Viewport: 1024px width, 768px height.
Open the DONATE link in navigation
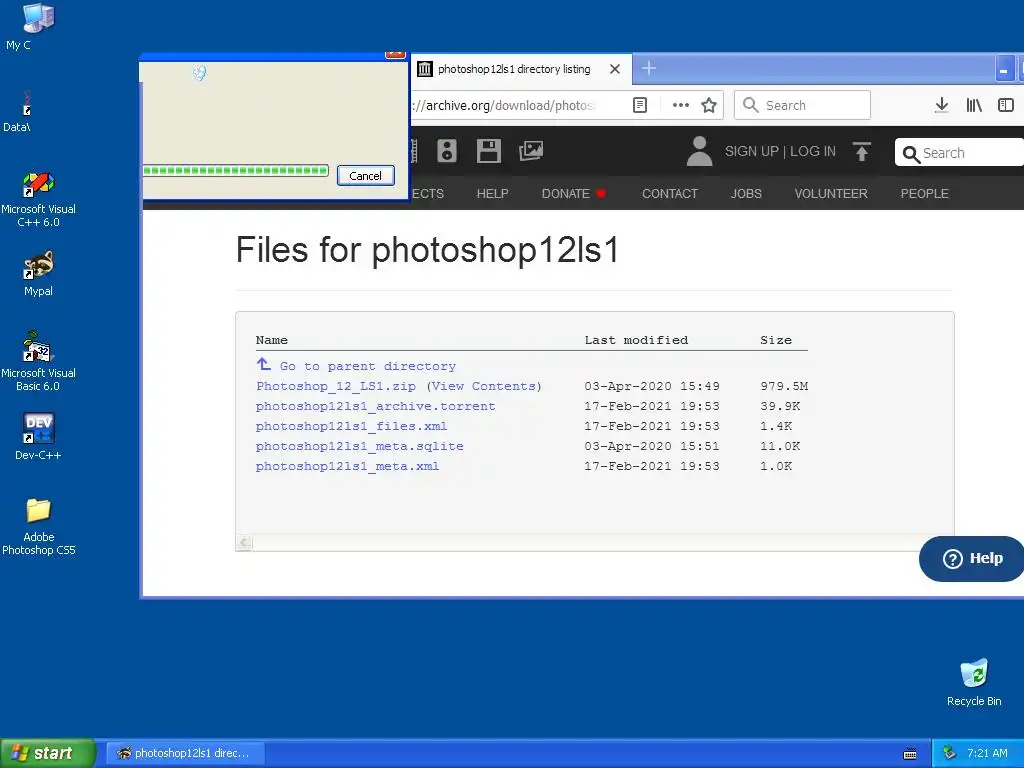pyautogui.click(x=573, y=193)
